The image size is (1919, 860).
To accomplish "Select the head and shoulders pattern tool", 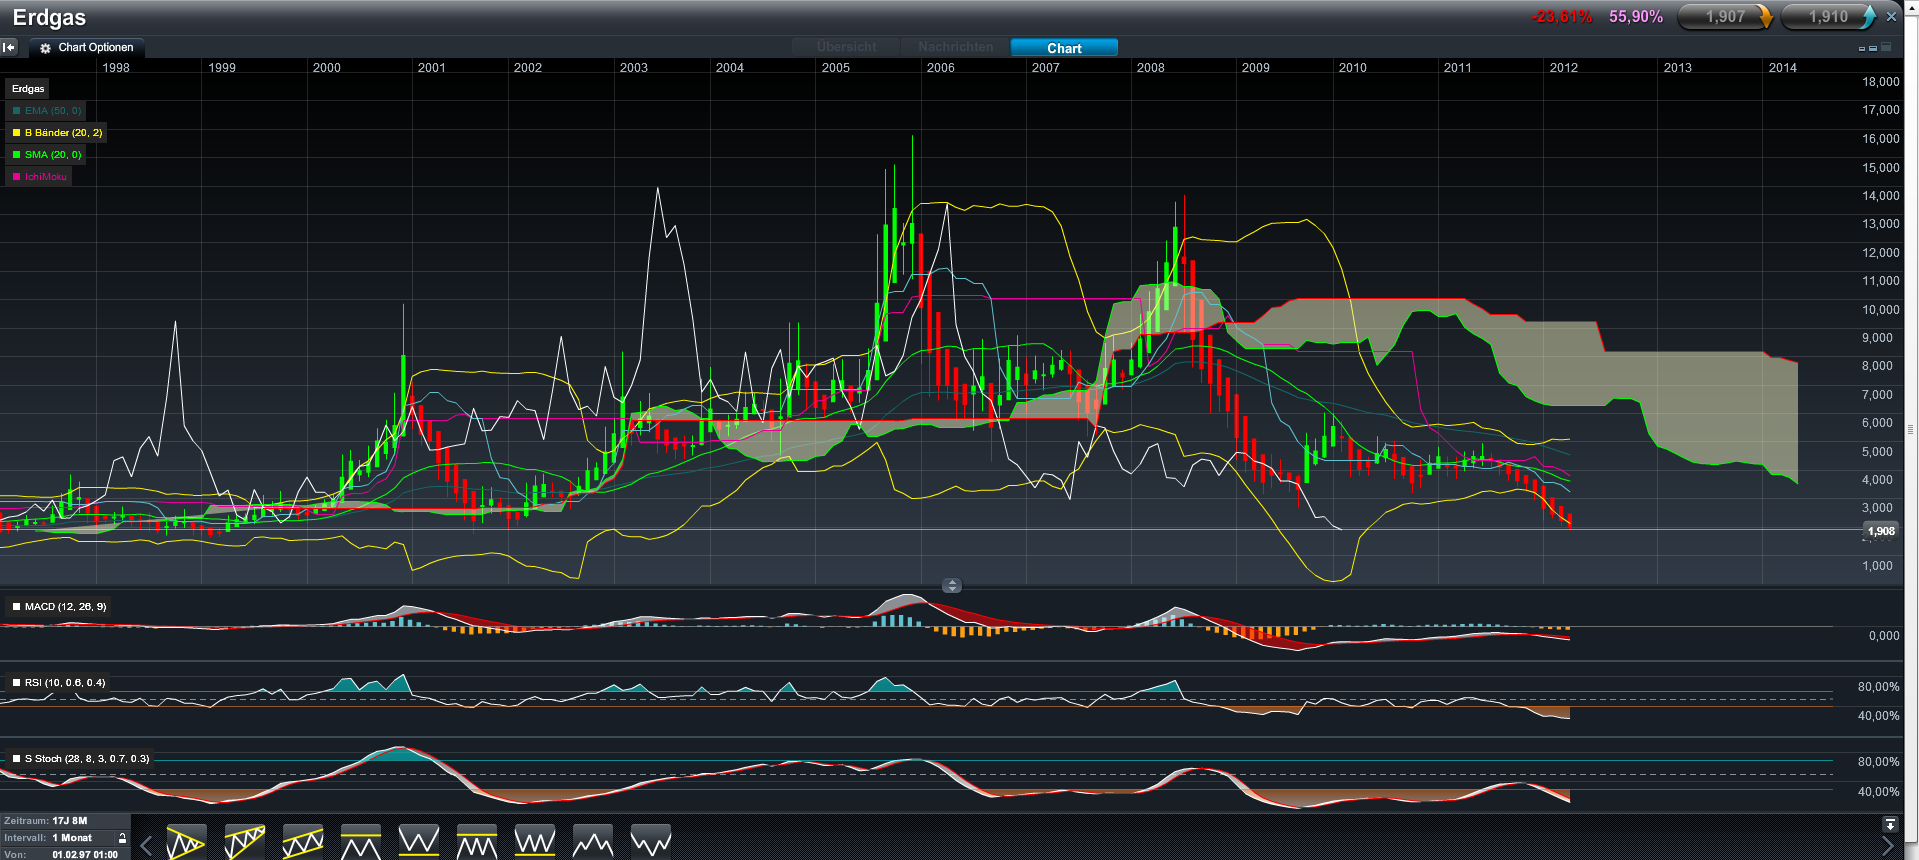I will point(593,842).
